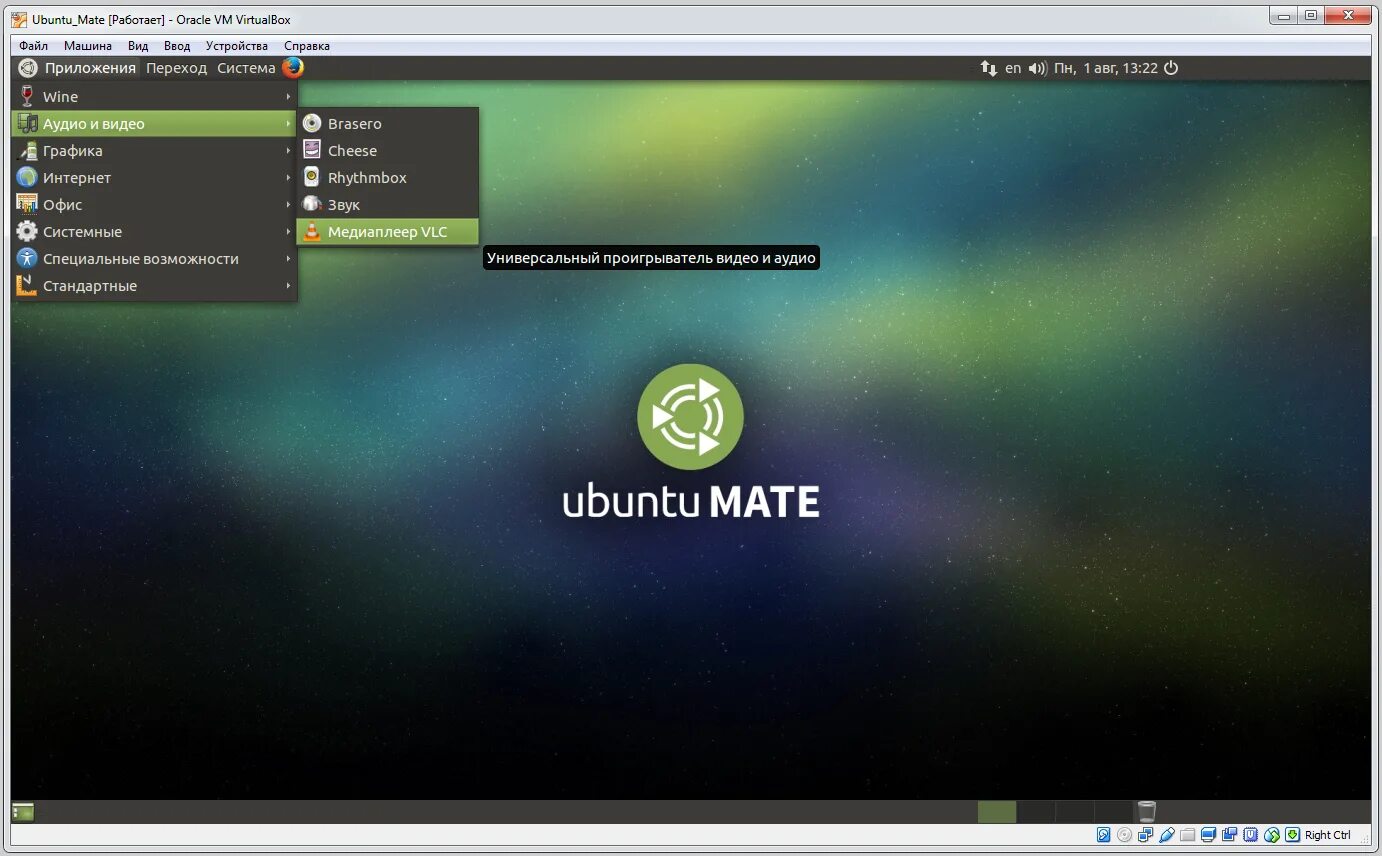Start Rhythmbox music player
1382x856 pixels.
tap(388, 178)
